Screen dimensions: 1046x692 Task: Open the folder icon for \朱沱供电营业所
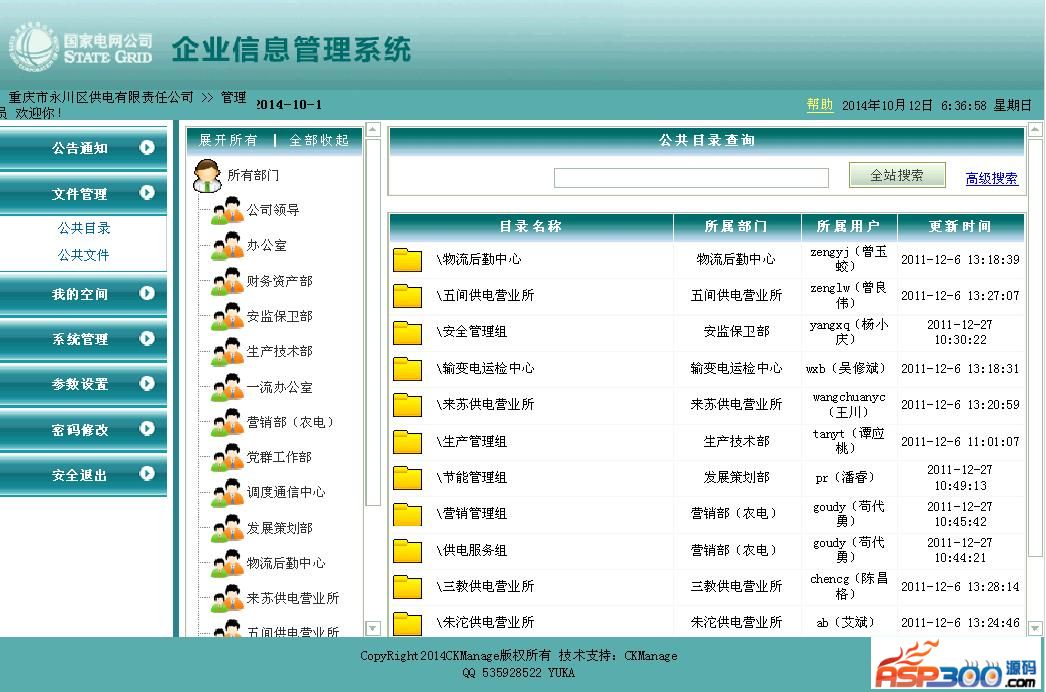click(408, 623)
